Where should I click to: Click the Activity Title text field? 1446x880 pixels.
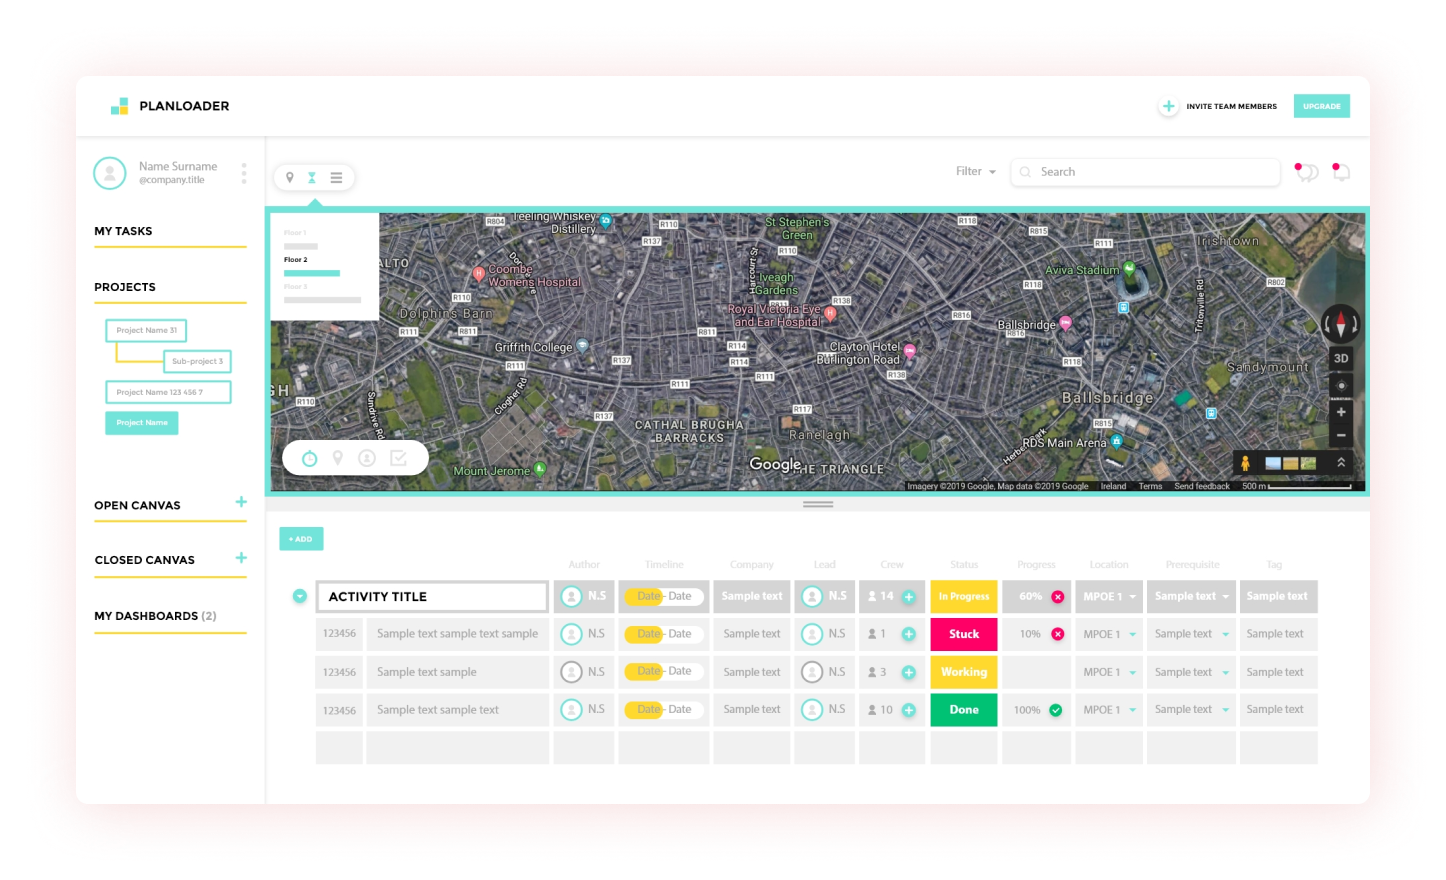tap(432, 597)
